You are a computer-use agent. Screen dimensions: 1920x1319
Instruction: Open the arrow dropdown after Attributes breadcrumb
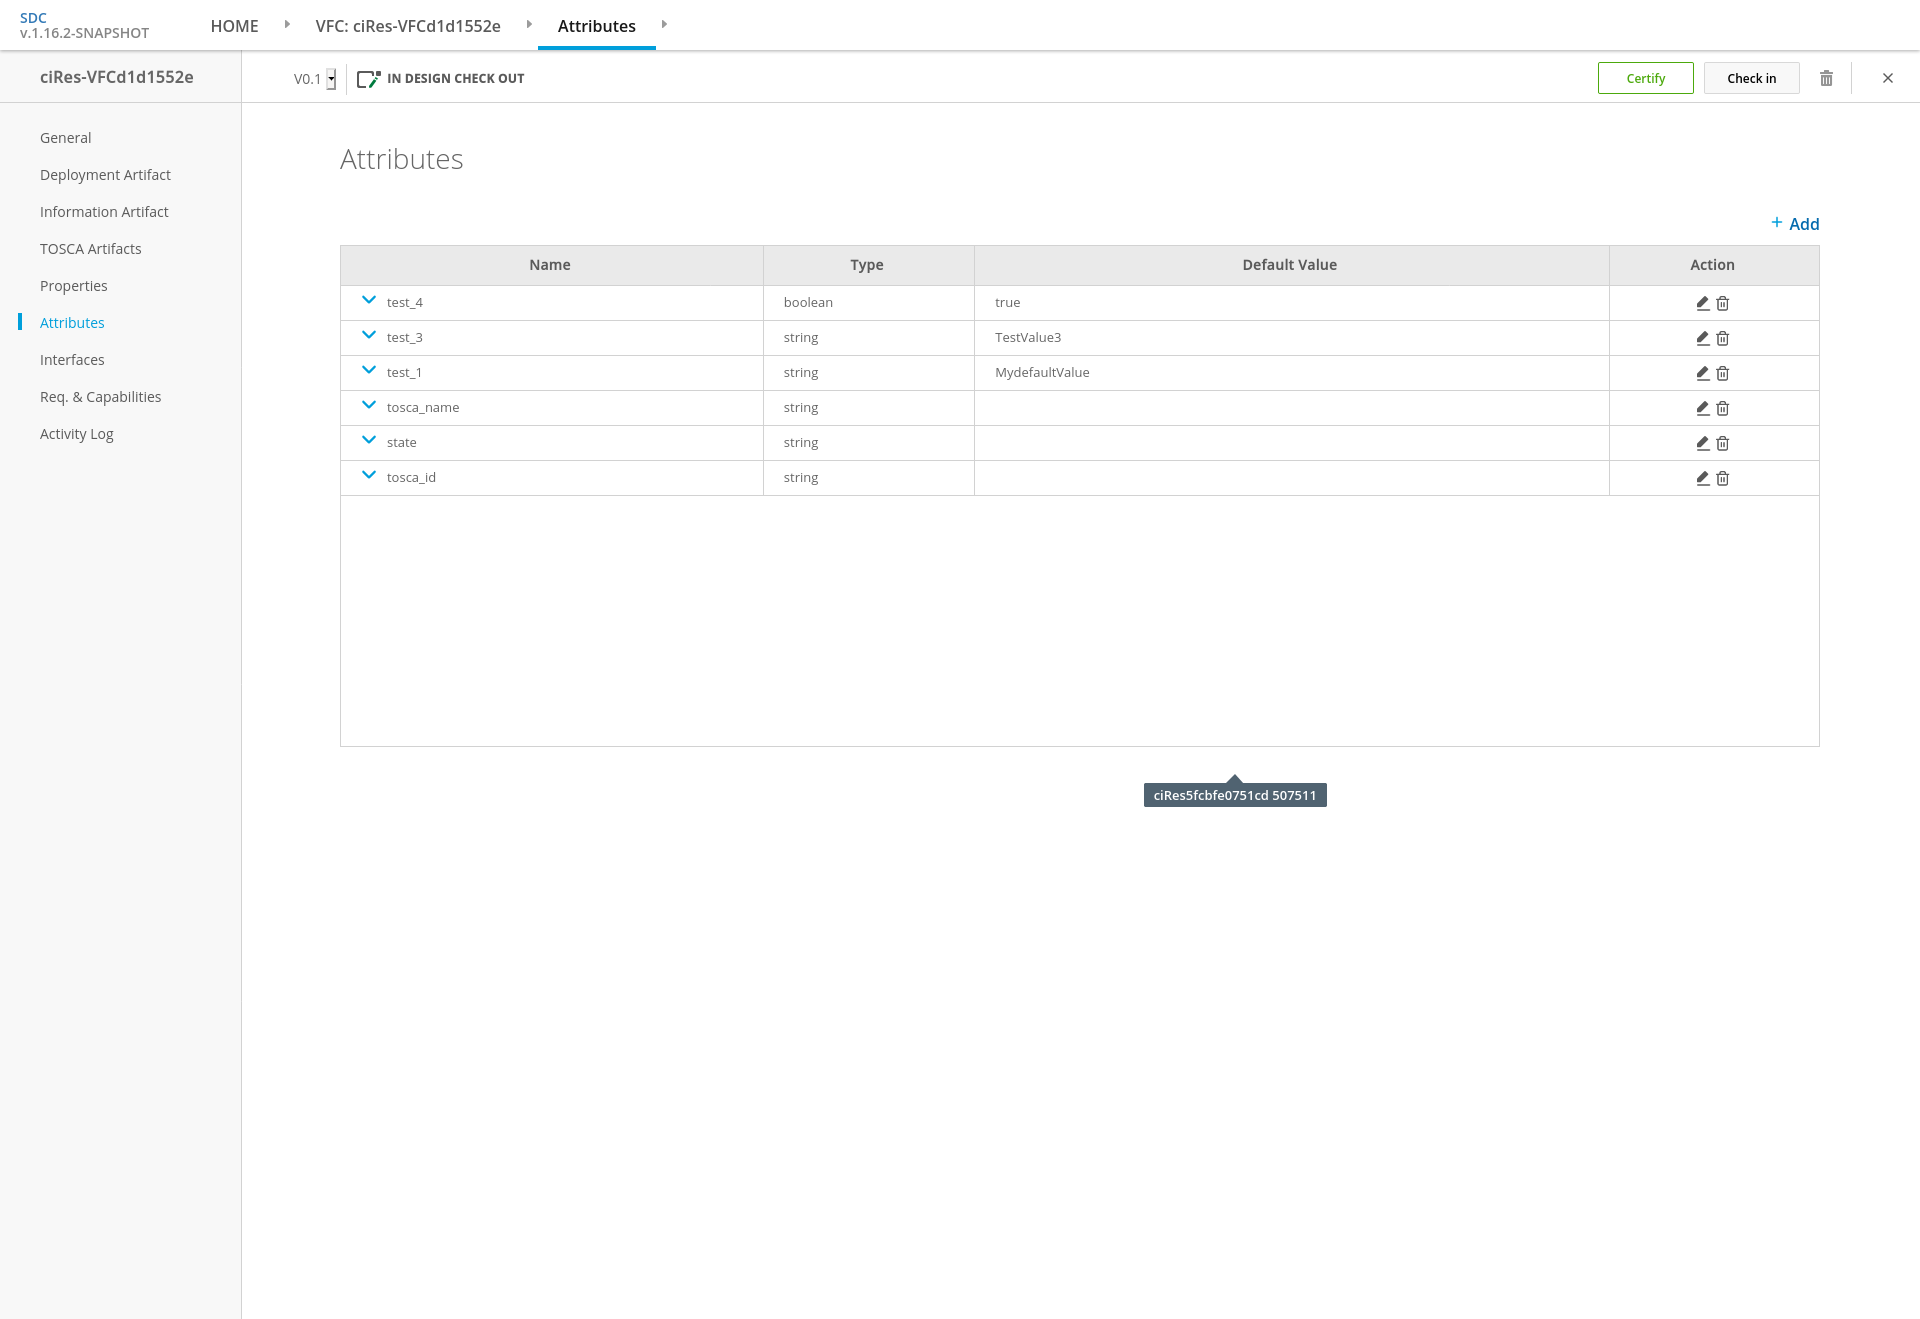(664, 24)
